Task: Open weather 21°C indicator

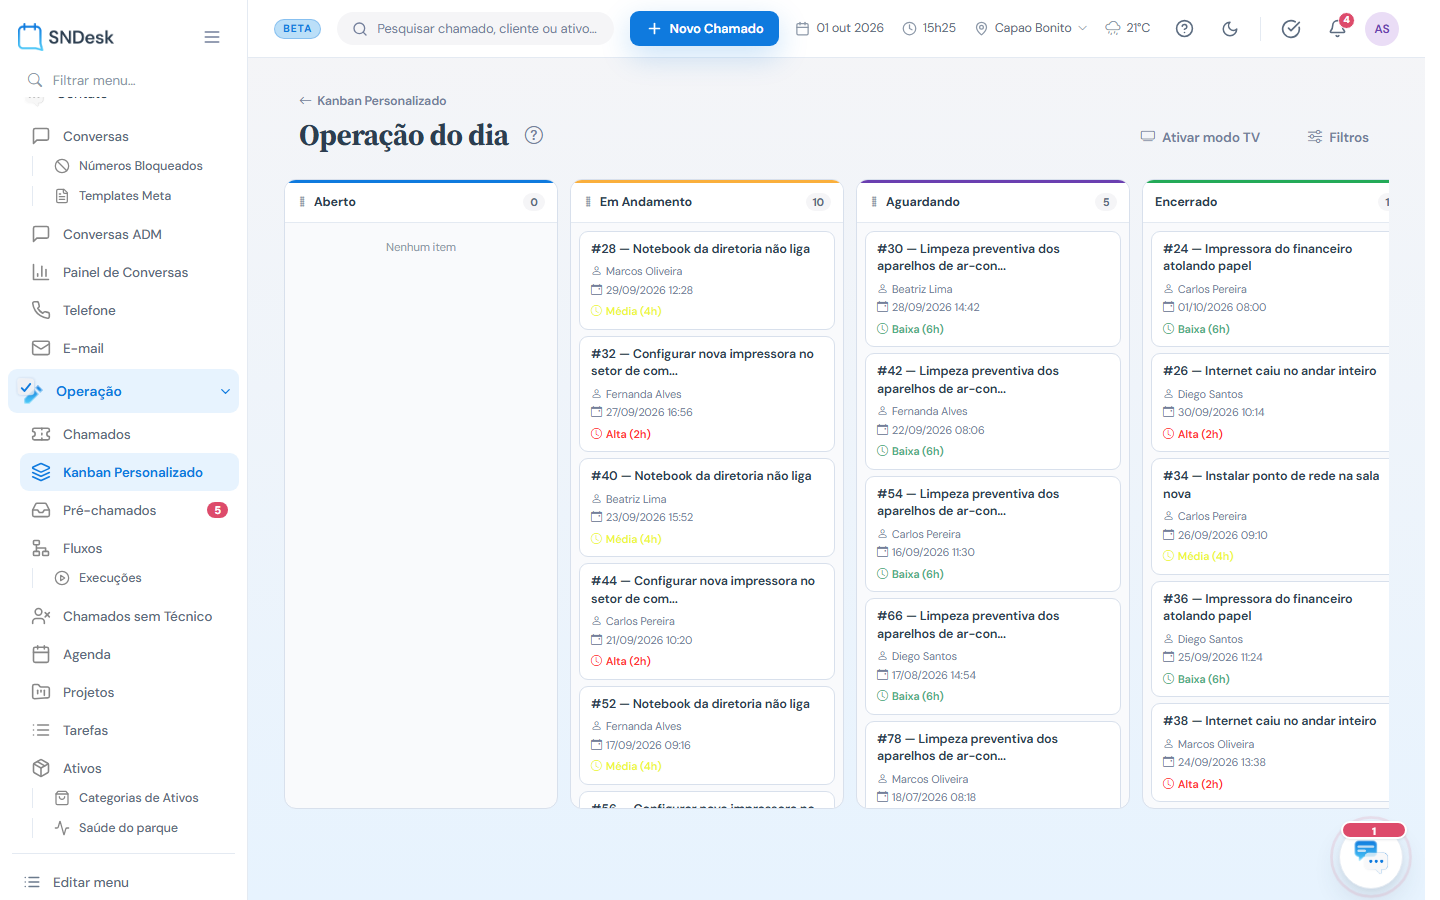Action: tap(1127, 28)
